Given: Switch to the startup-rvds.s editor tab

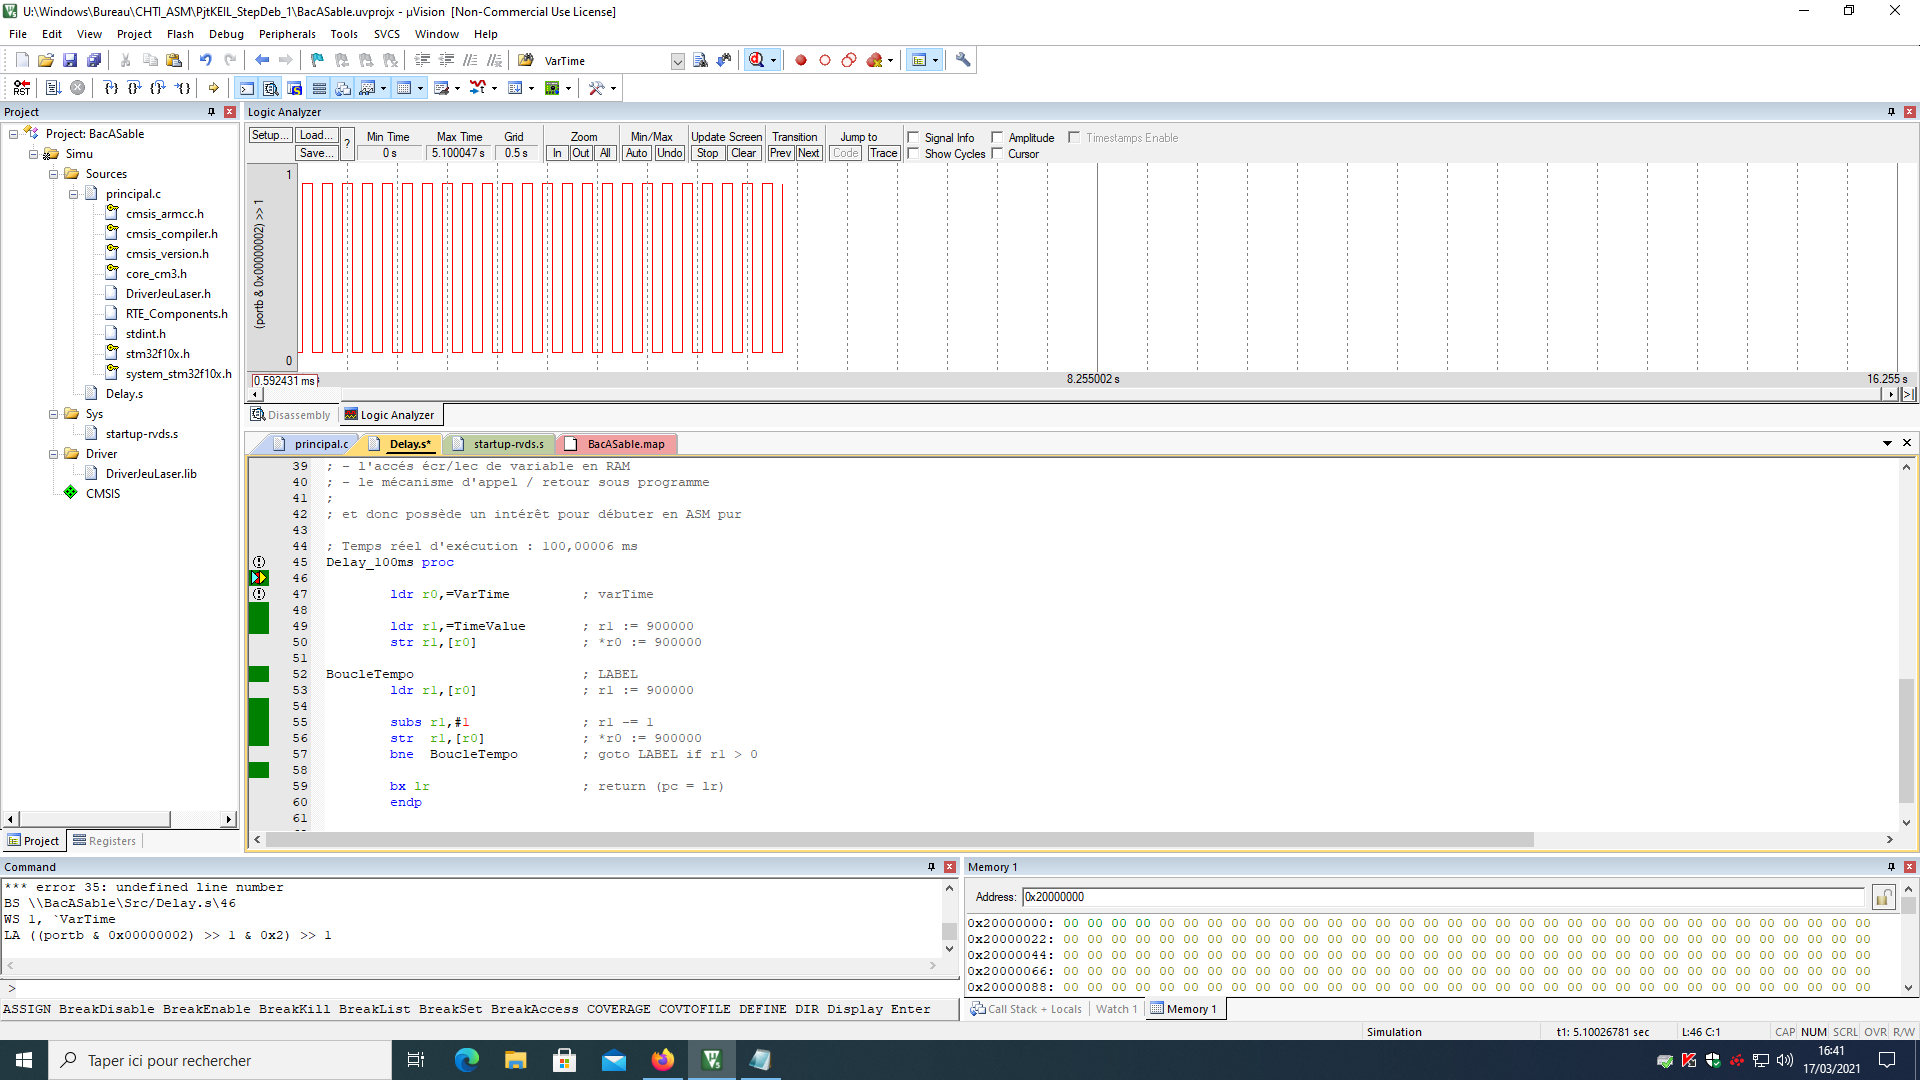Looking at the screenshot, I should point(508,444).
